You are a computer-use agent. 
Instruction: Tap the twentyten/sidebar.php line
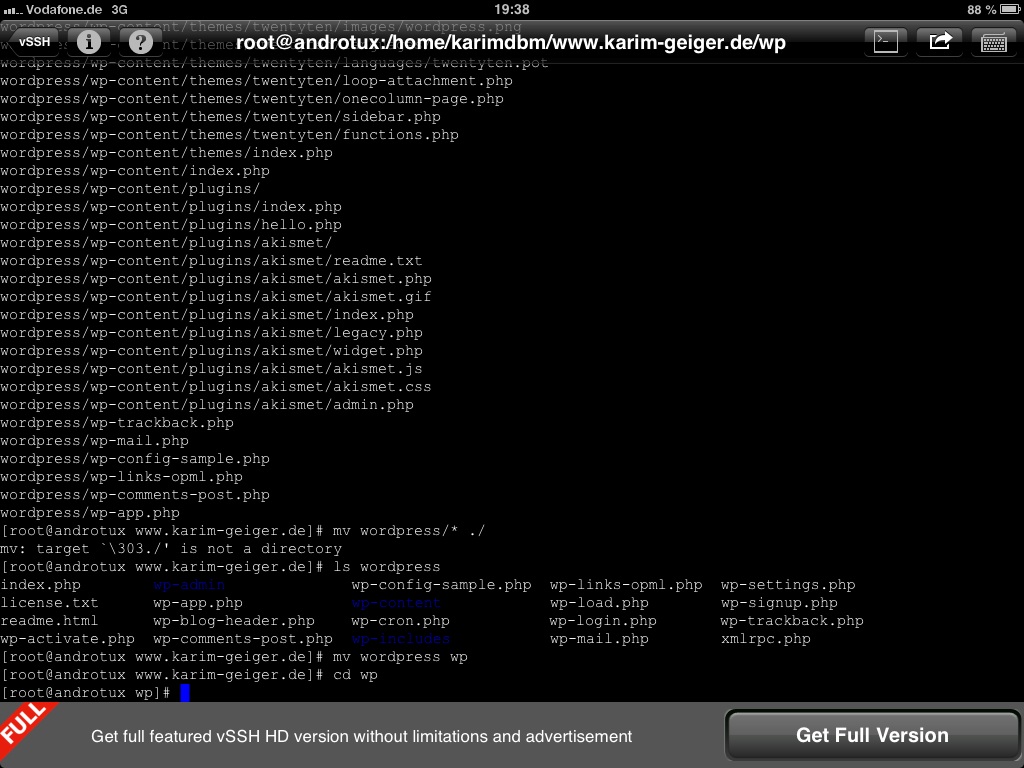point(220,117)
